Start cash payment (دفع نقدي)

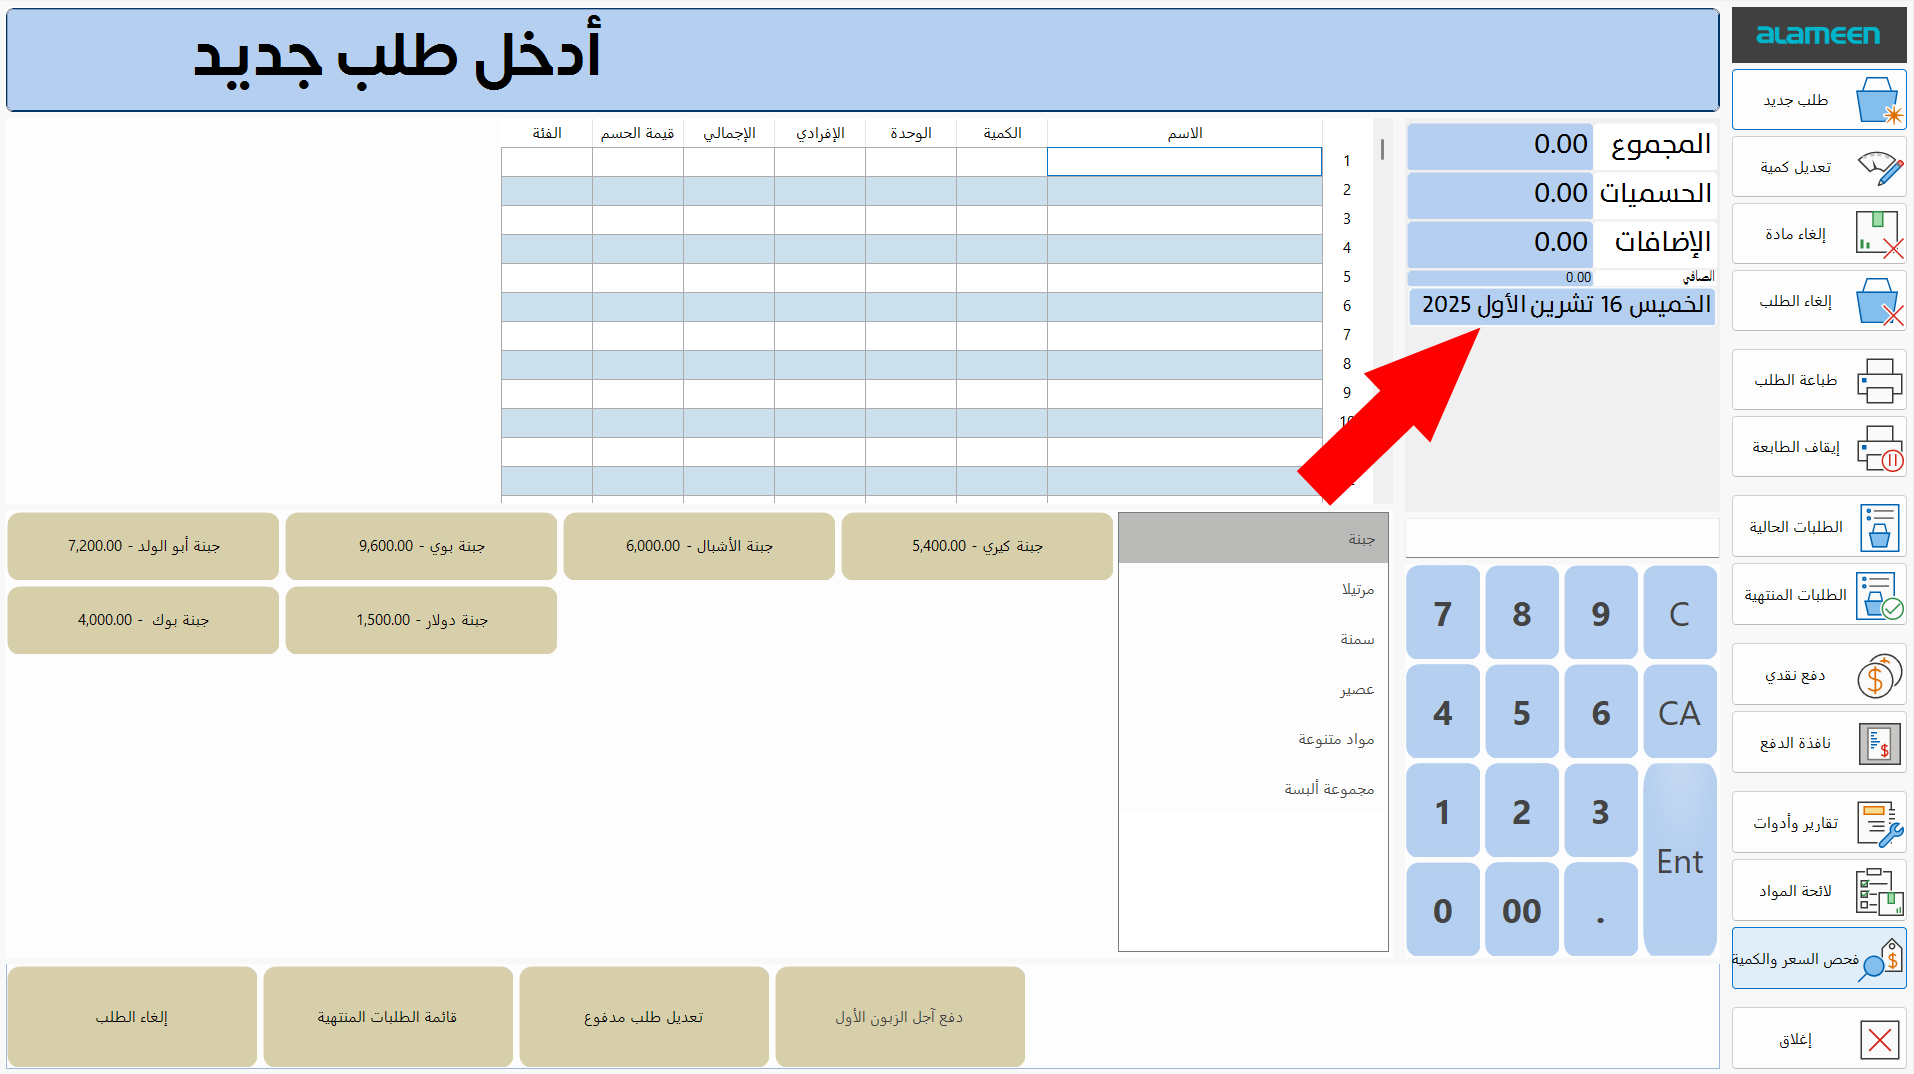pyautogui.click(x=1818, y=675)
